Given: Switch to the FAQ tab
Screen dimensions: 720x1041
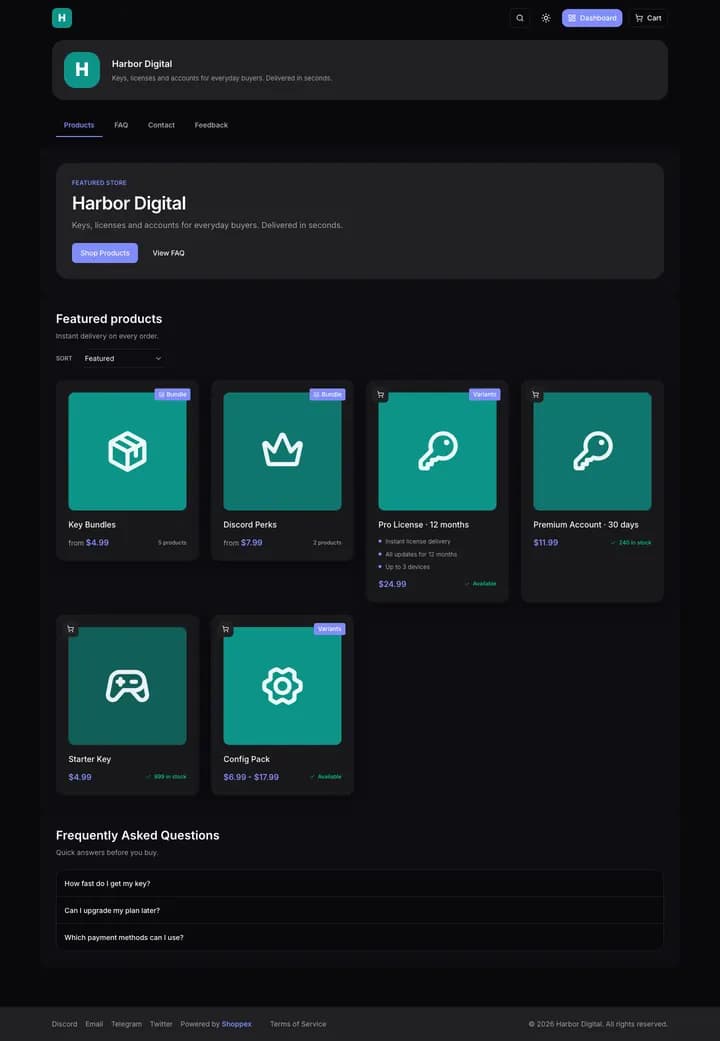Looking at the screenshot, I should tap(121, 125).
